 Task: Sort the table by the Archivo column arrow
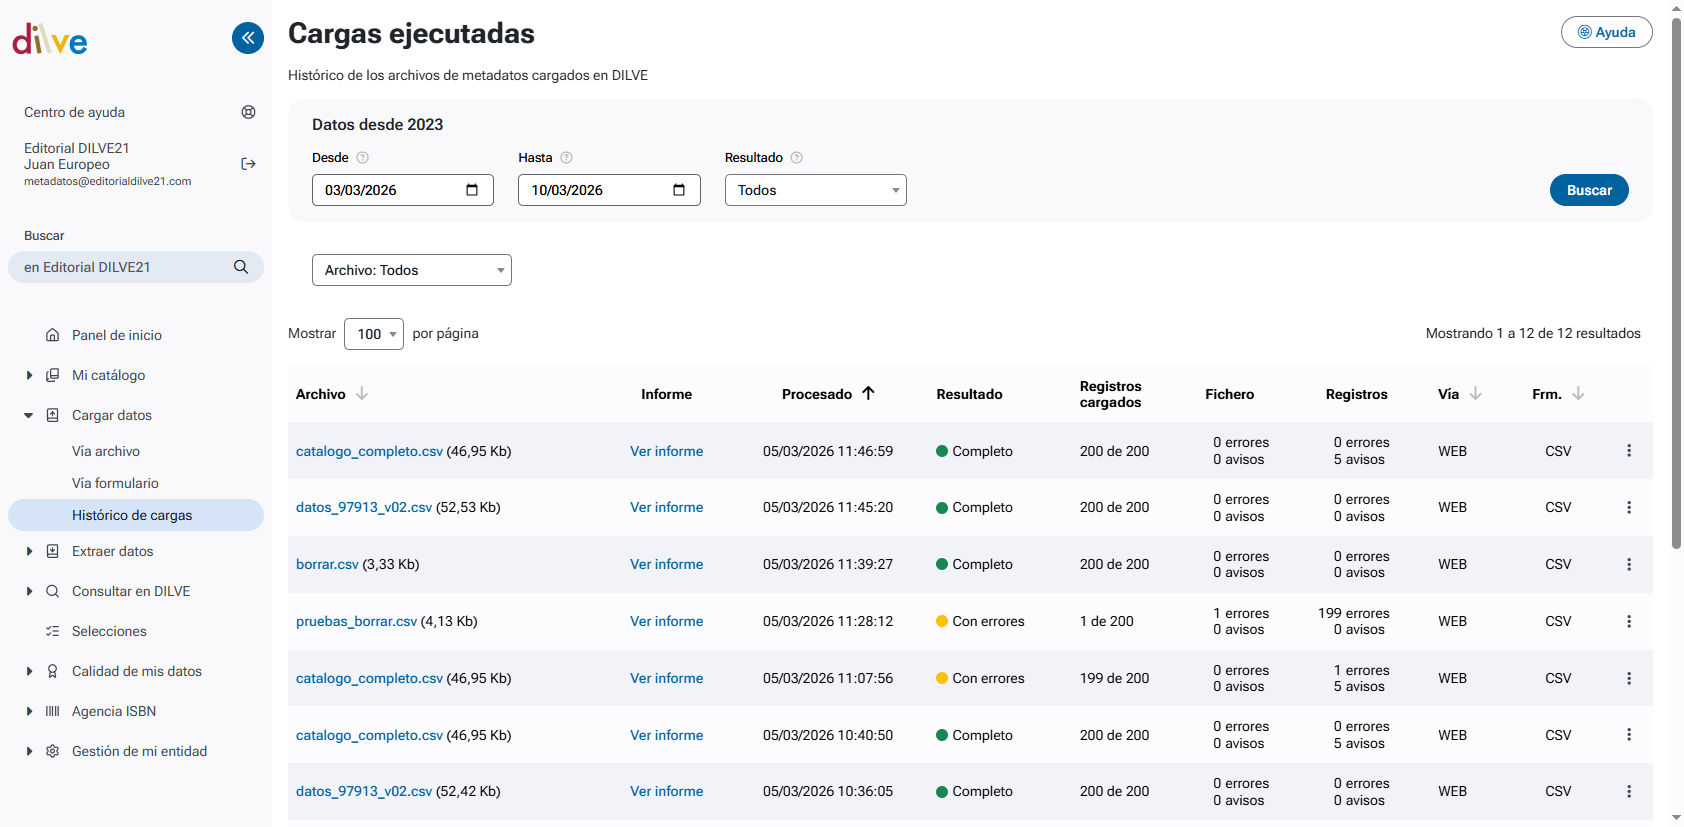point(362,394)
